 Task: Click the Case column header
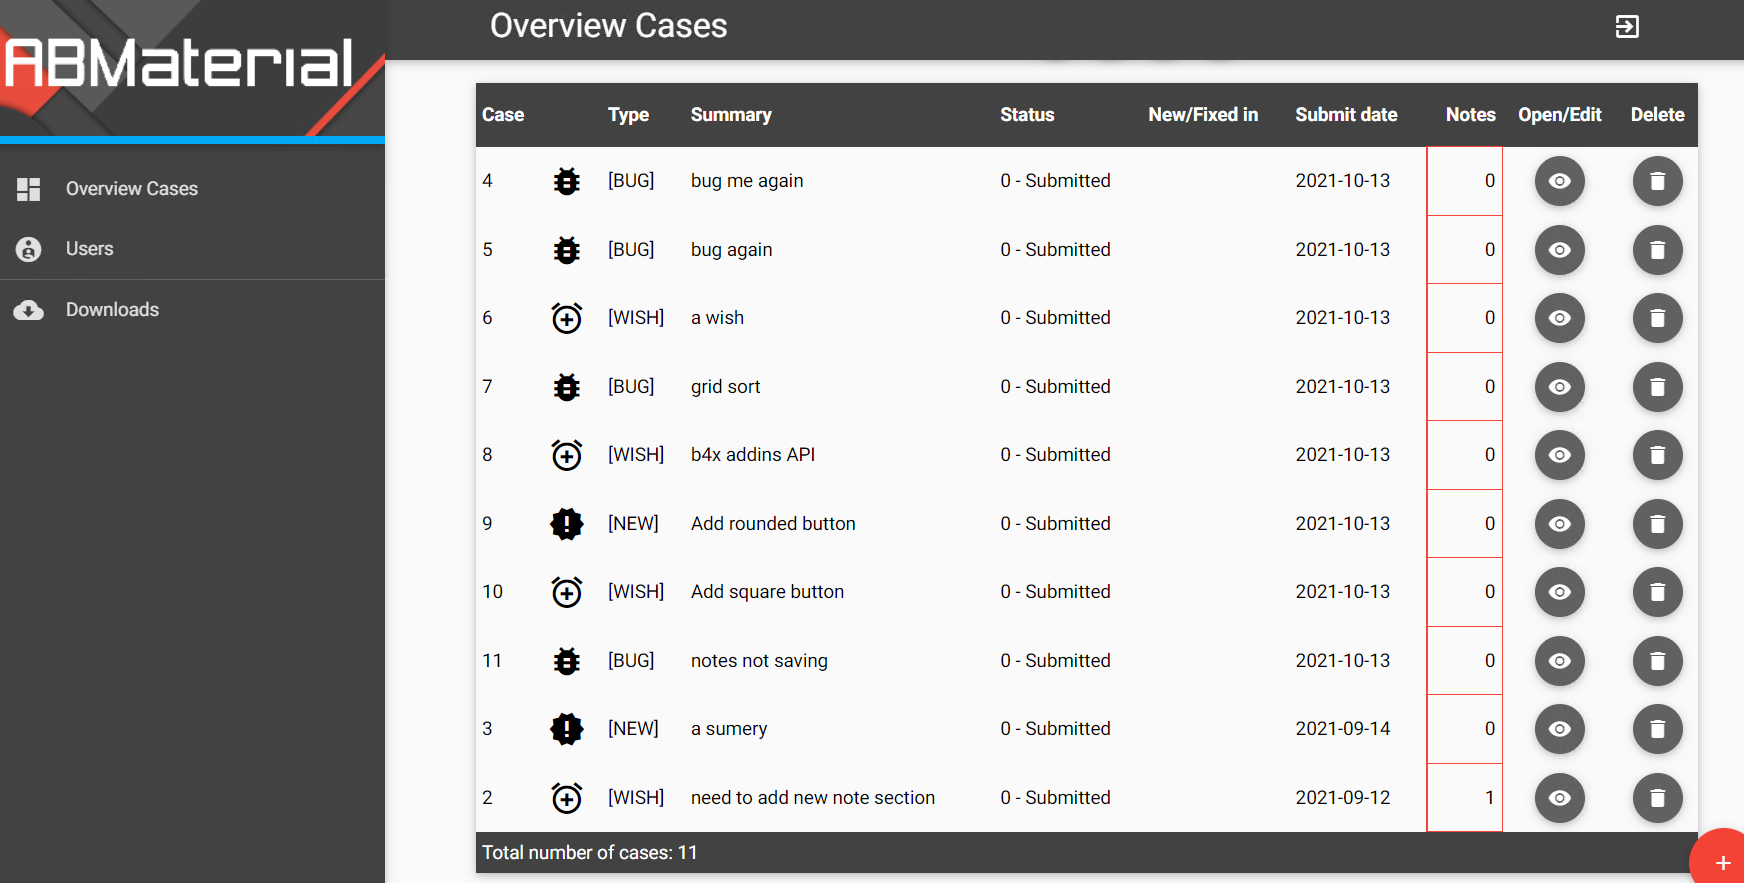tap(503, 115)
